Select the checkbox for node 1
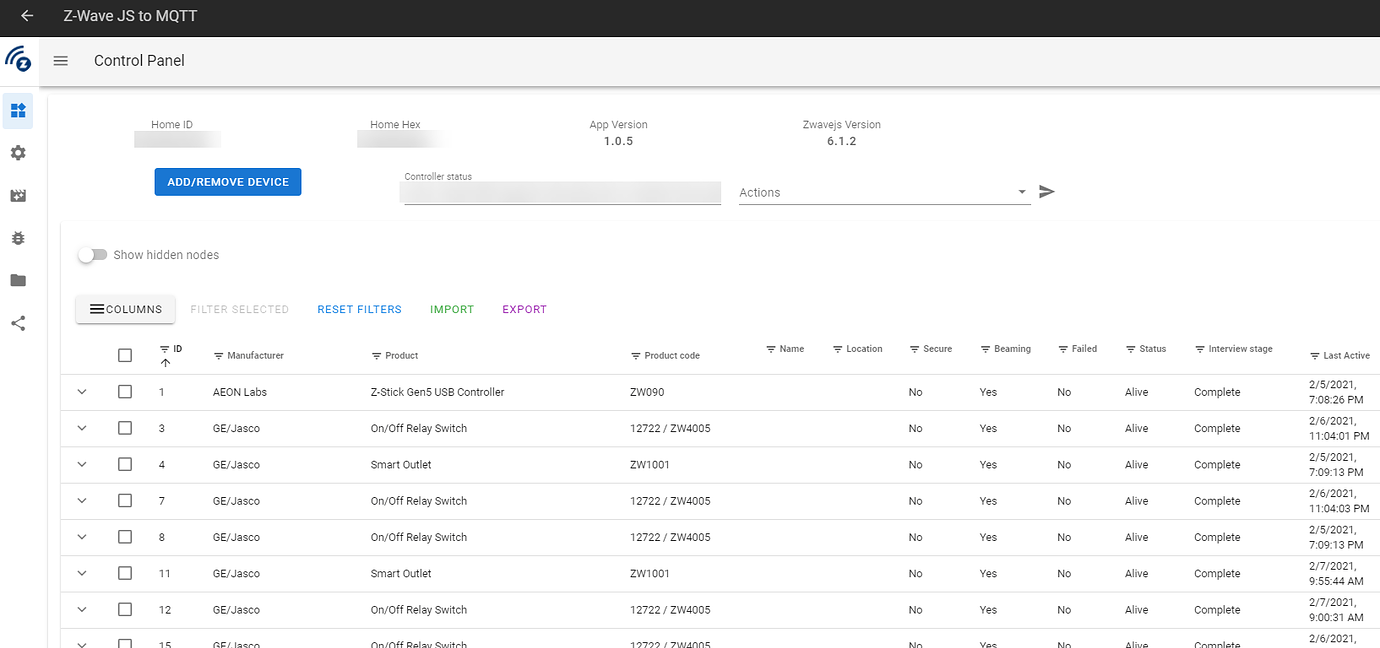 point(124,392)
